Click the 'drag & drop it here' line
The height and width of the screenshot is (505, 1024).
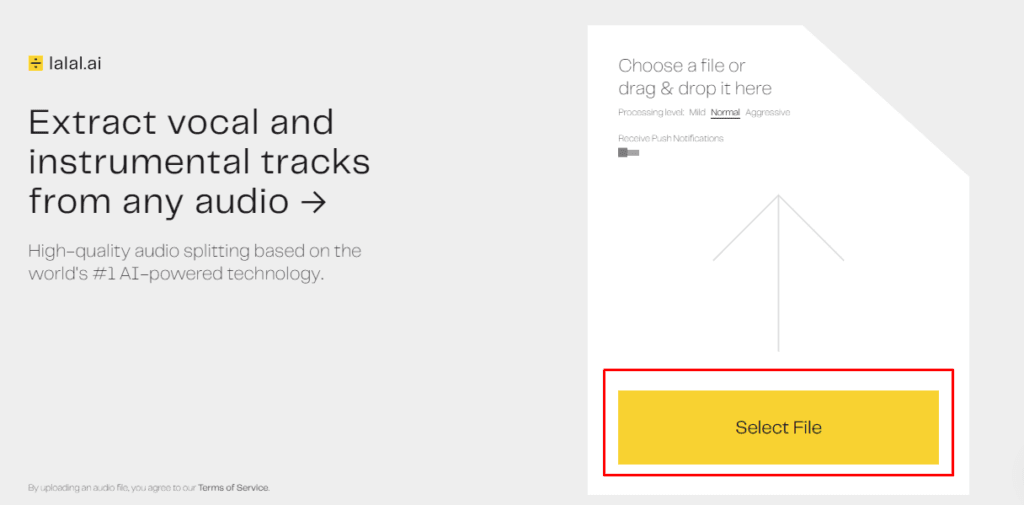tap(695, 88)
